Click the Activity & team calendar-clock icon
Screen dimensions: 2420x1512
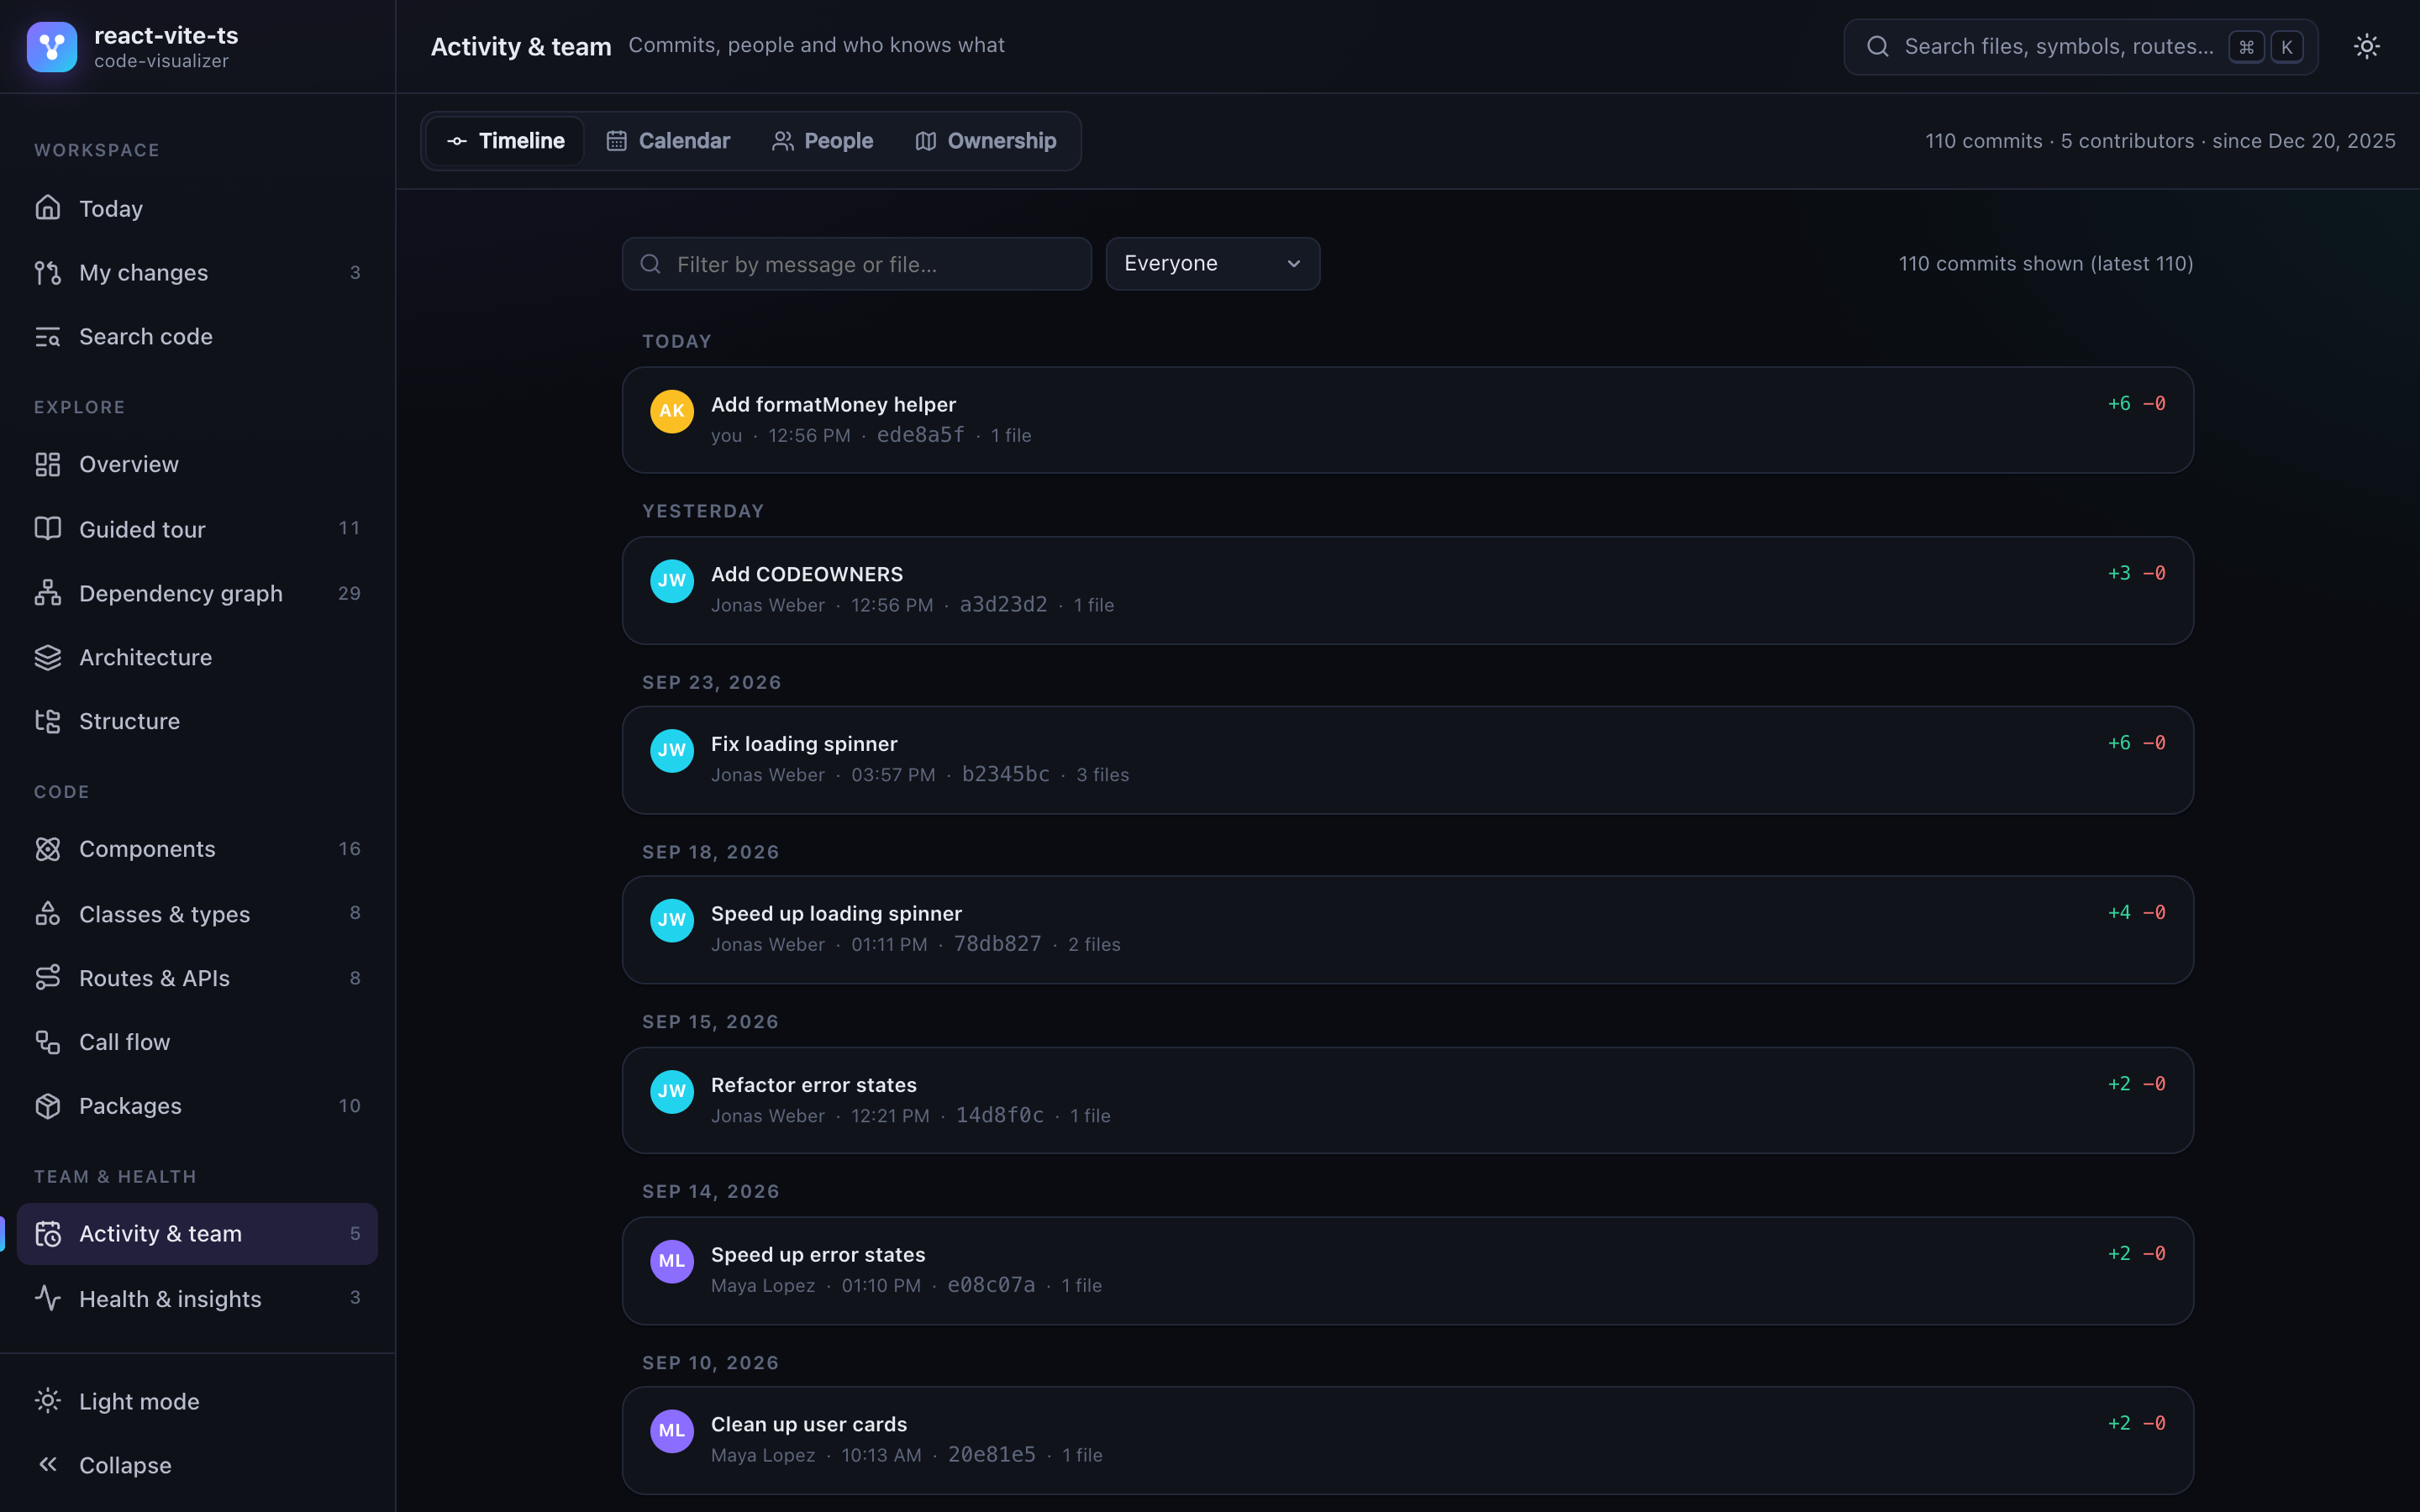[x=48, y=1234]
